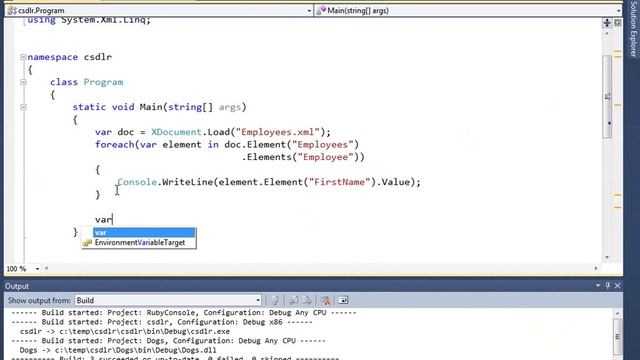Close the Output panel
The height and width of the screenshot is (360, 640).
[617, 286]
